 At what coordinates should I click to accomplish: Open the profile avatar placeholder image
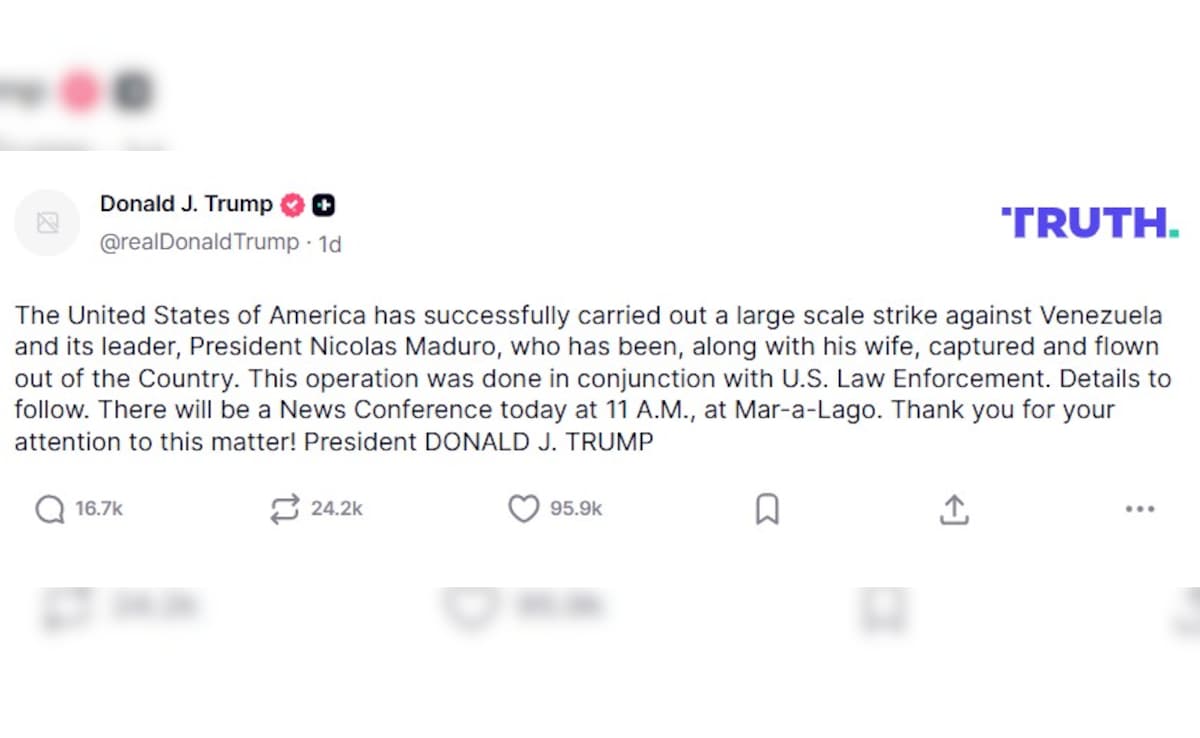[47, 222]
